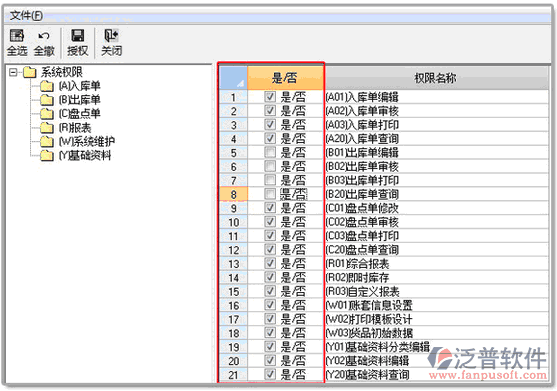Image resolution: width=557 pixels, height=391 pixels.
Task: Select the (A)入库单 folder icon
Action: click(x=47, y=86)
